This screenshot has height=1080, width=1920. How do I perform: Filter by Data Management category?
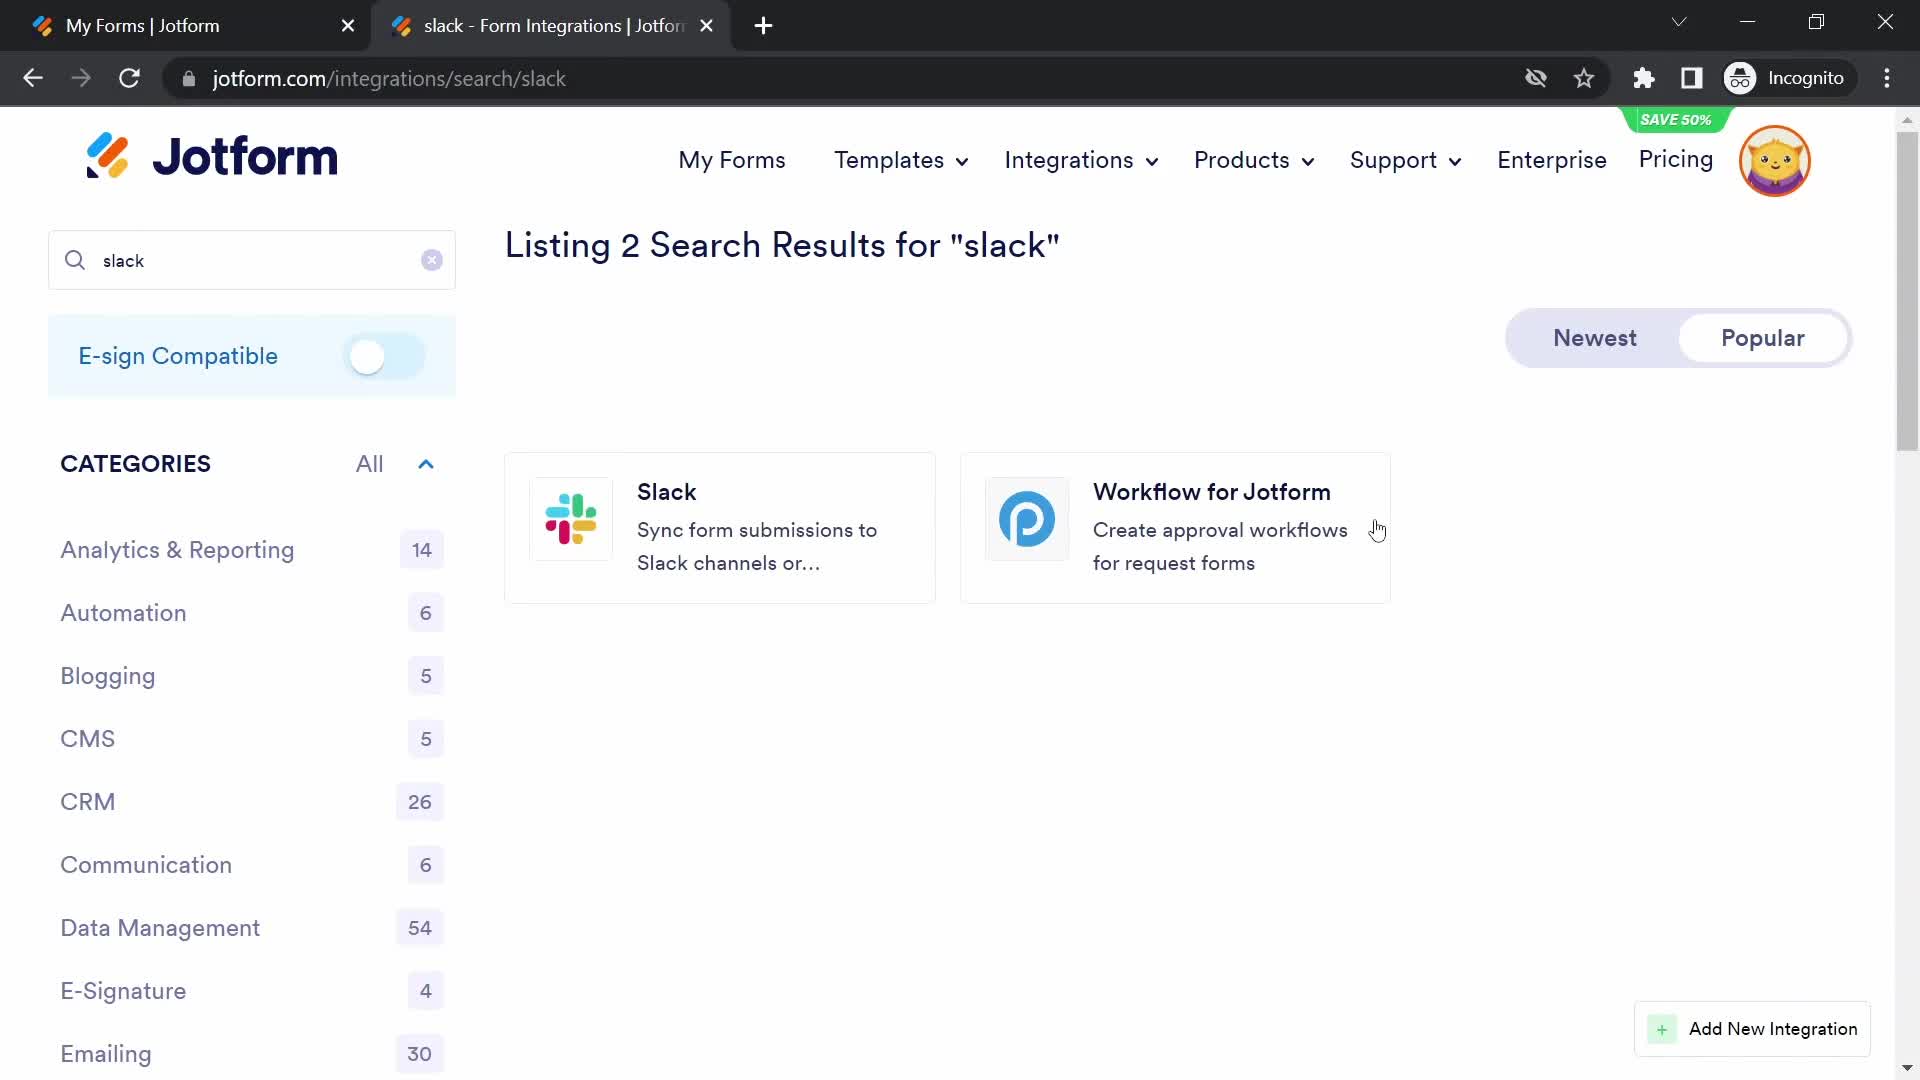(x=160, y=928)
